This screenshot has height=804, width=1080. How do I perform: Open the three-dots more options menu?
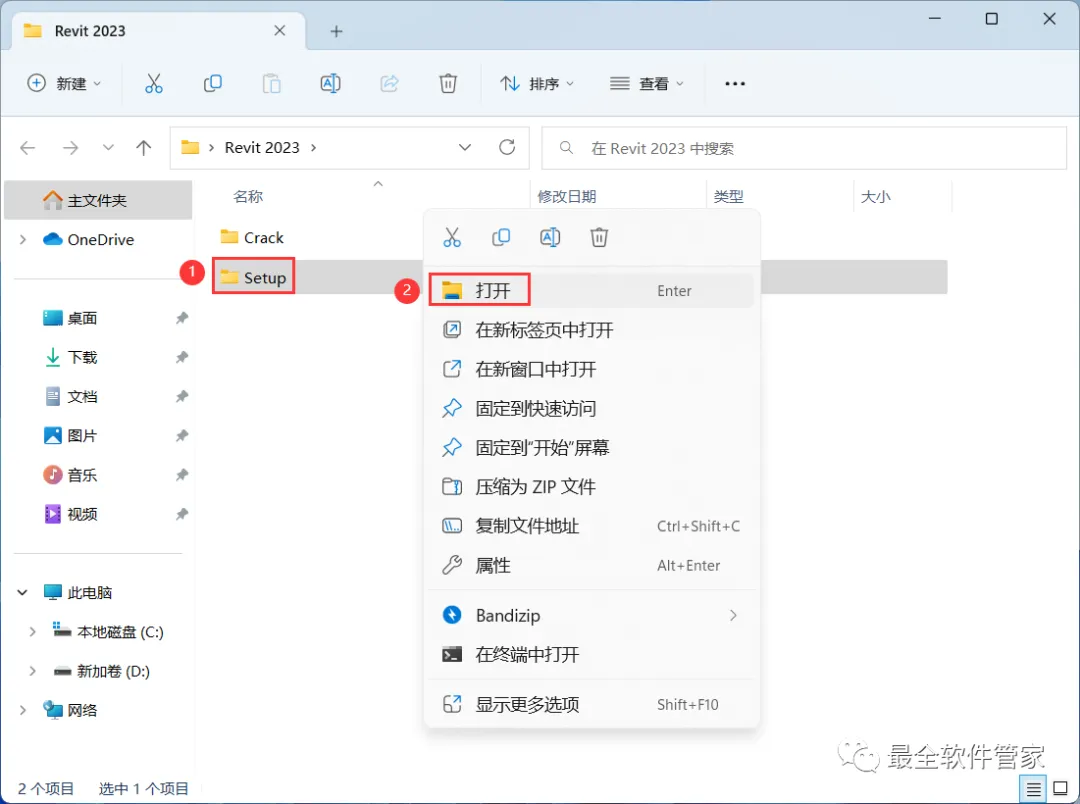[735, 83]
